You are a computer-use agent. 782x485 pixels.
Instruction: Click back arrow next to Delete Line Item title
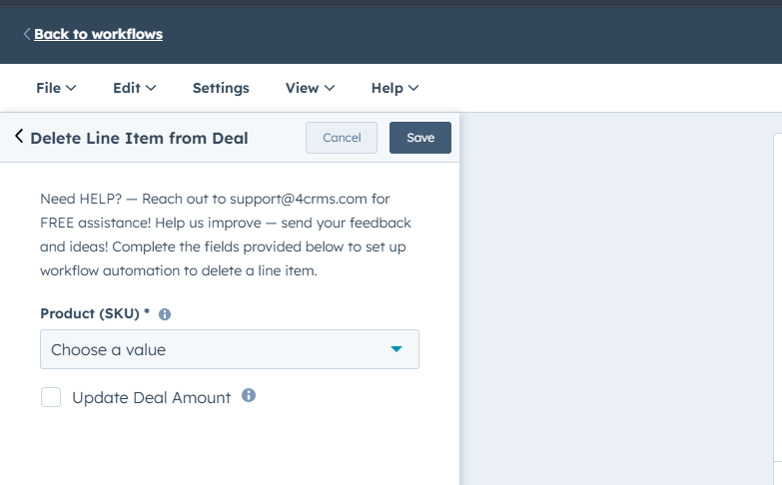[x=19, y=136]
